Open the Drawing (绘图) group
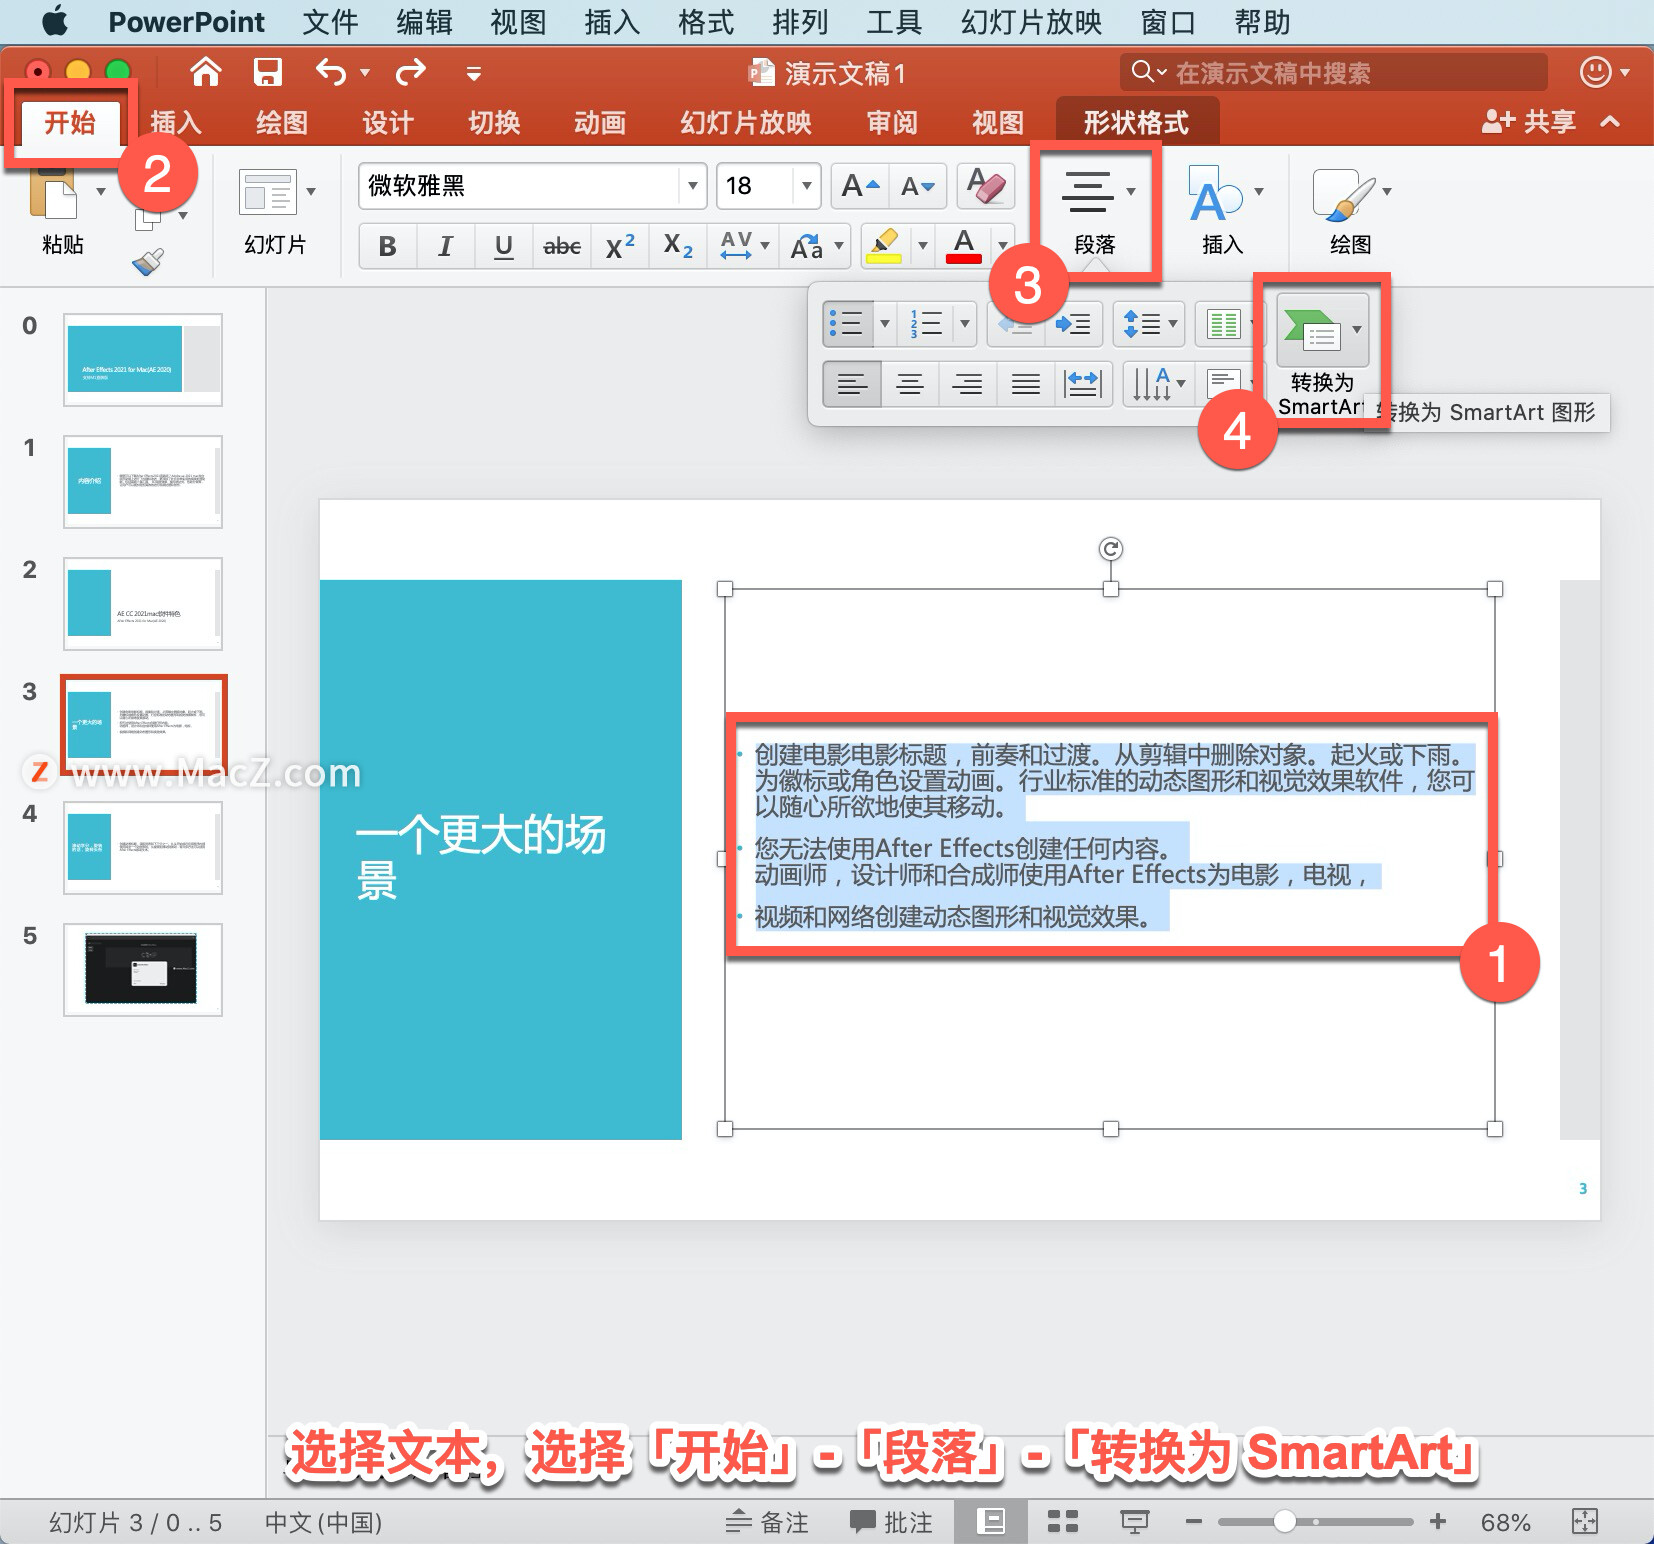This screenshot has height=1544, width=1654. pos(1351,211)
